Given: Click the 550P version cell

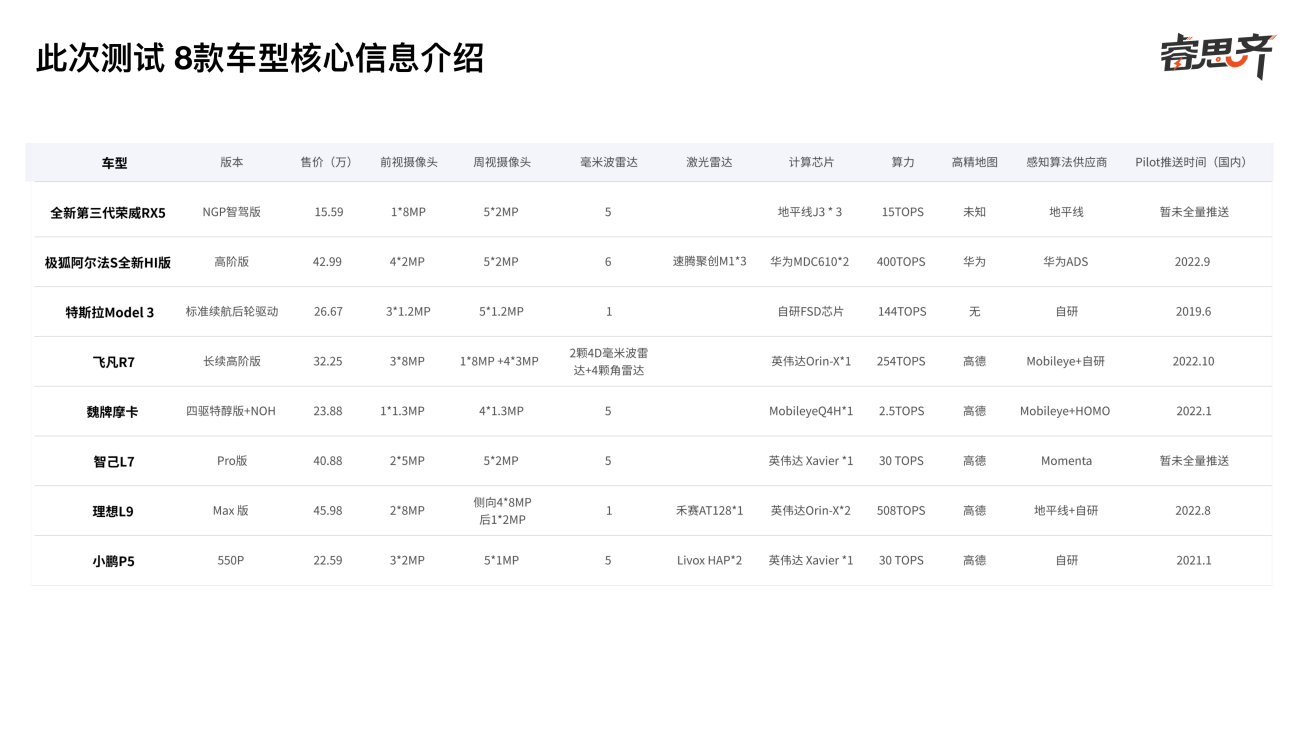Looking at the screenshot, I should pos(231,561).
